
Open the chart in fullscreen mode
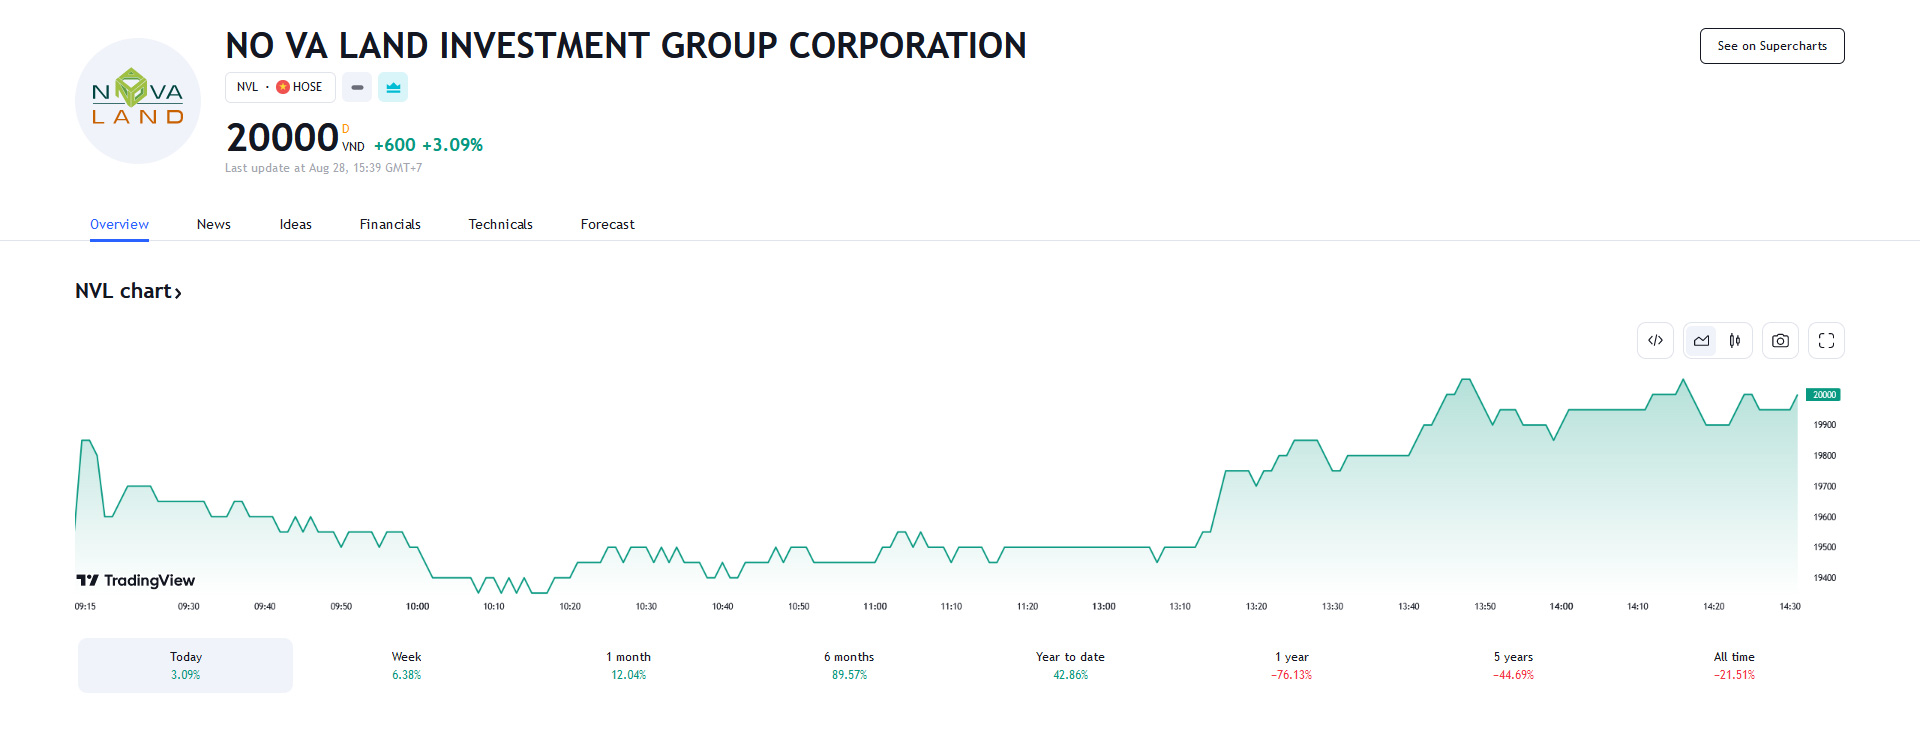[1826, 341]
